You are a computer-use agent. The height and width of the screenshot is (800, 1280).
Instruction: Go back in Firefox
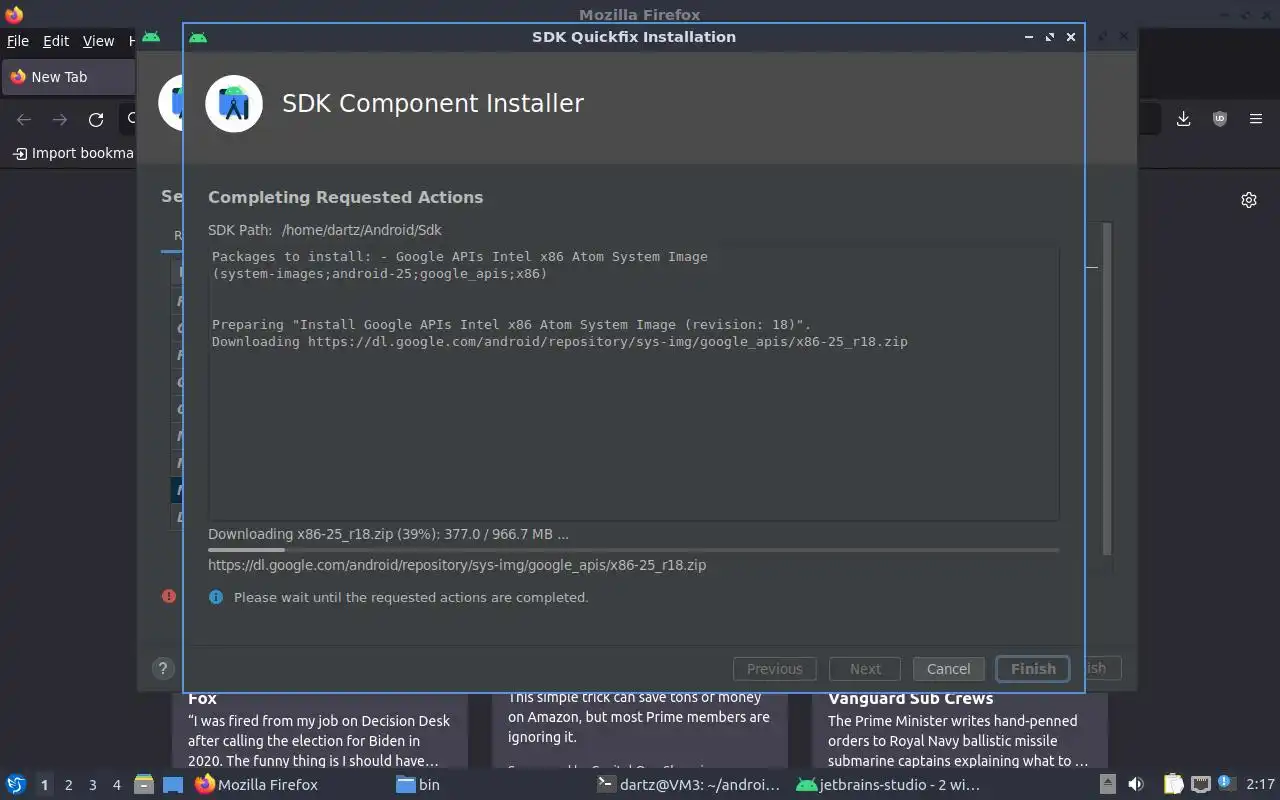point(24,120)
